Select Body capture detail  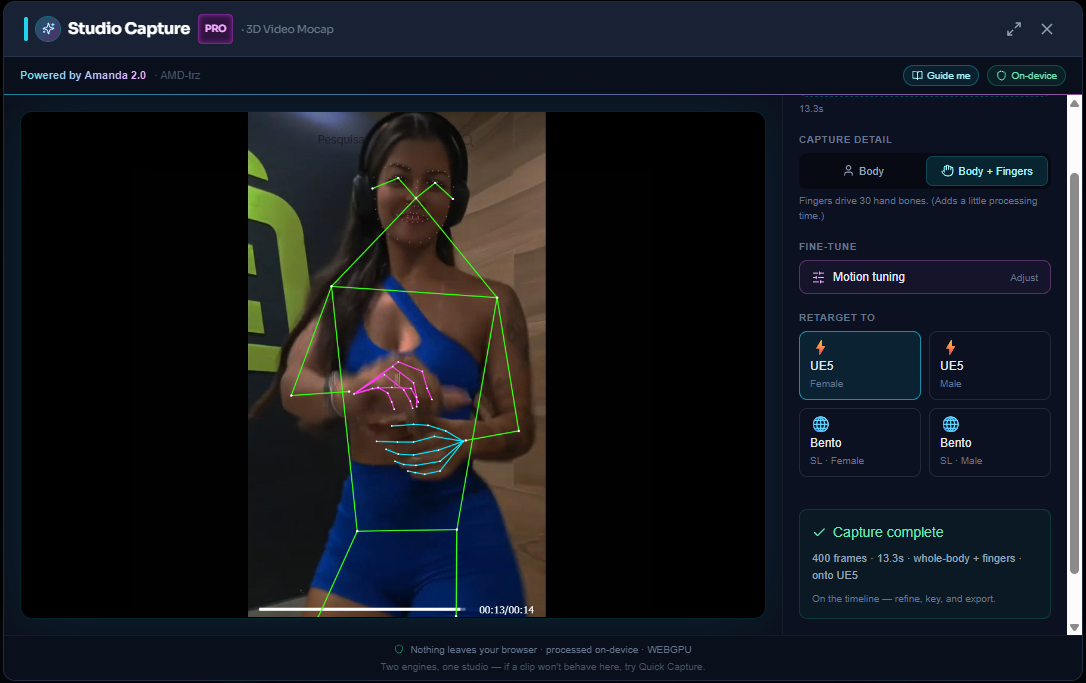863,171
